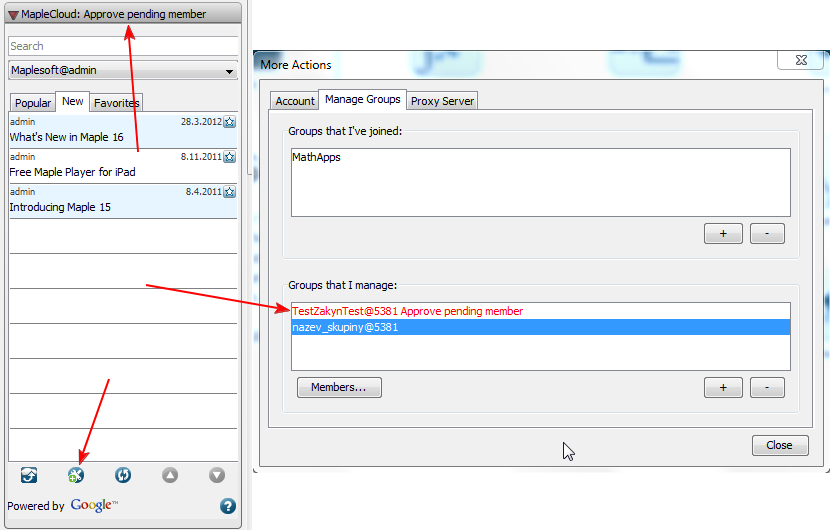Viewport: 832px width, 530px height.
Task: Select the Manage Groups tab
Action: tap(362, 99)
